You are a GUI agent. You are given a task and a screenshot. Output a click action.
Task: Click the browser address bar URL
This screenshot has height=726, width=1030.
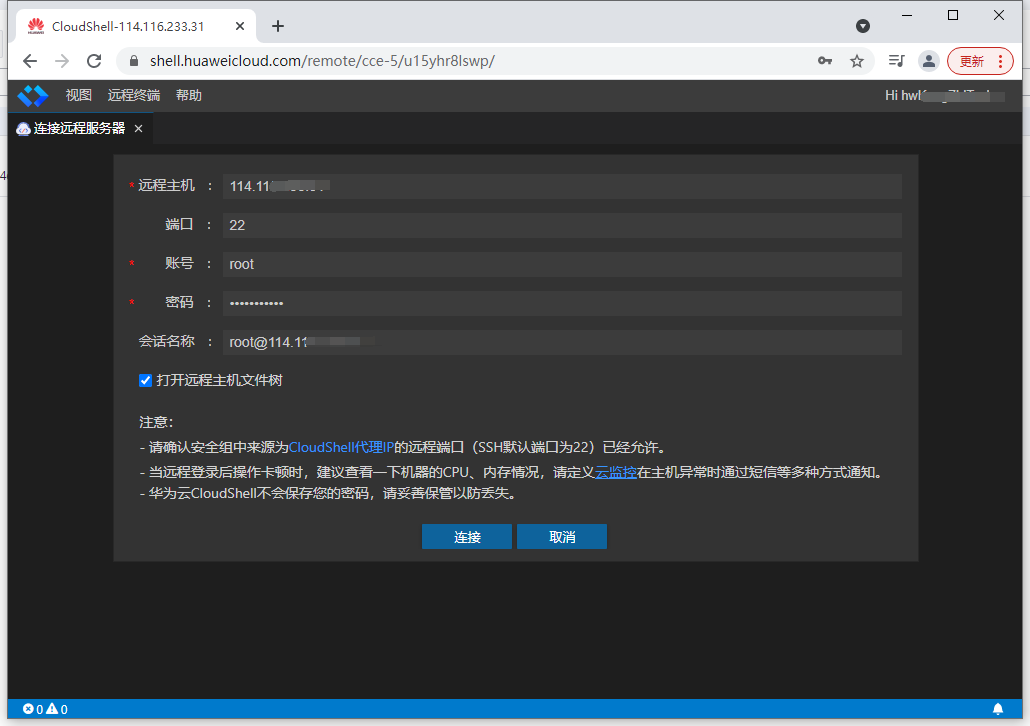click(x=322, y=61)
